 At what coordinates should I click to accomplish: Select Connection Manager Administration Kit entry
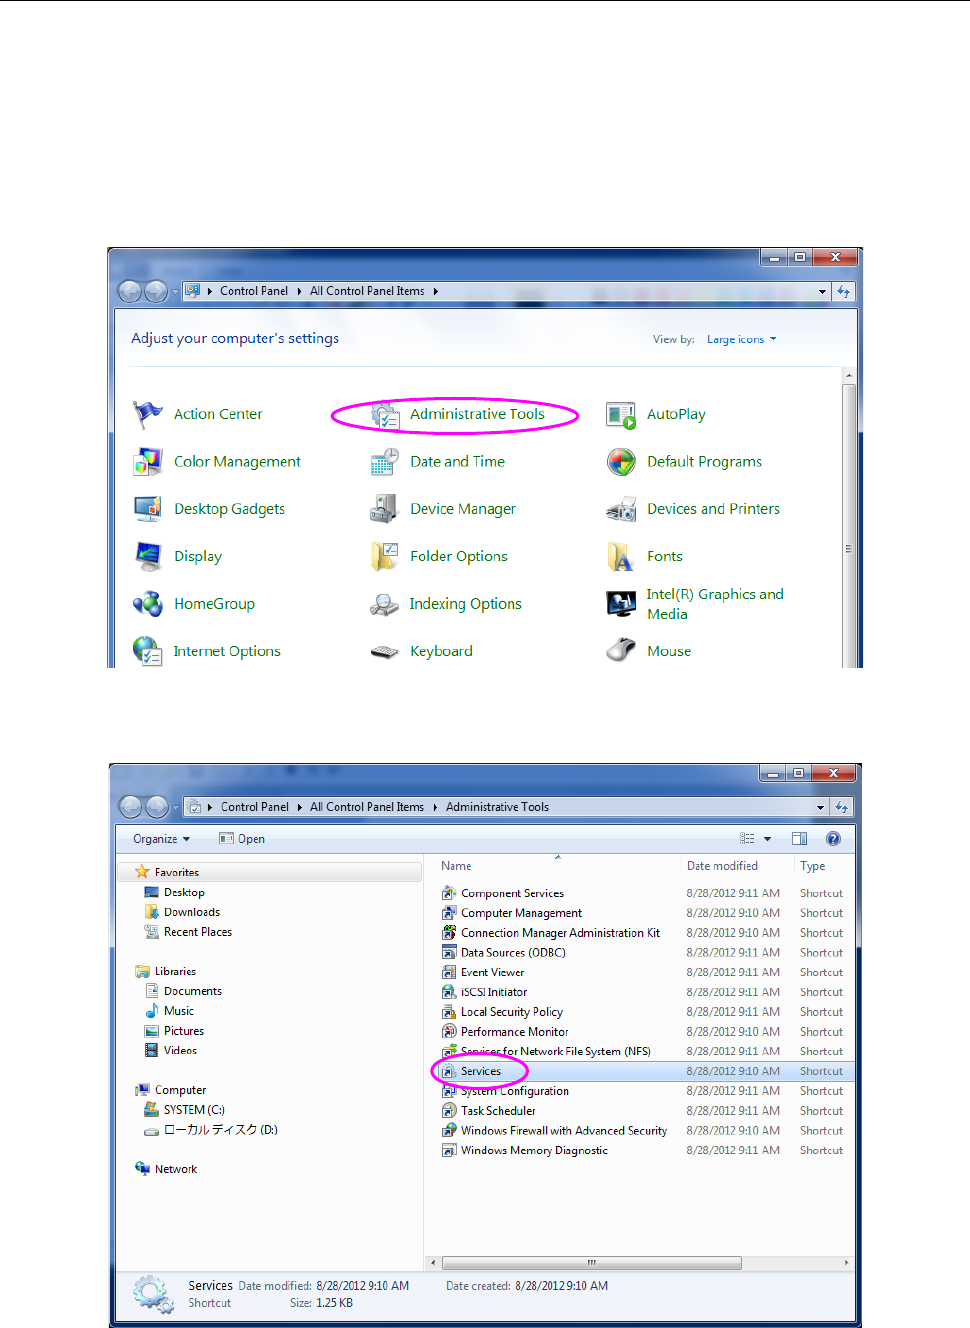click(560, 933)
